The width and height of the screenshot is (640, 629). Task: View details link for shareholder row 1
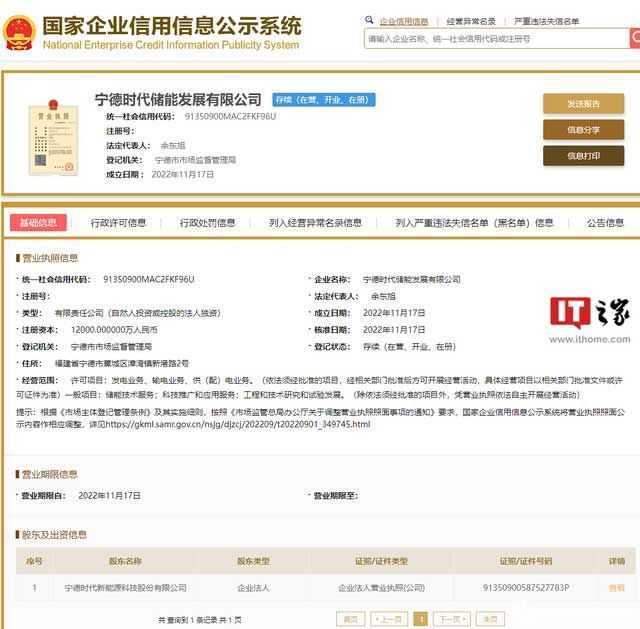pyautogui.click(x=616, y=588)
